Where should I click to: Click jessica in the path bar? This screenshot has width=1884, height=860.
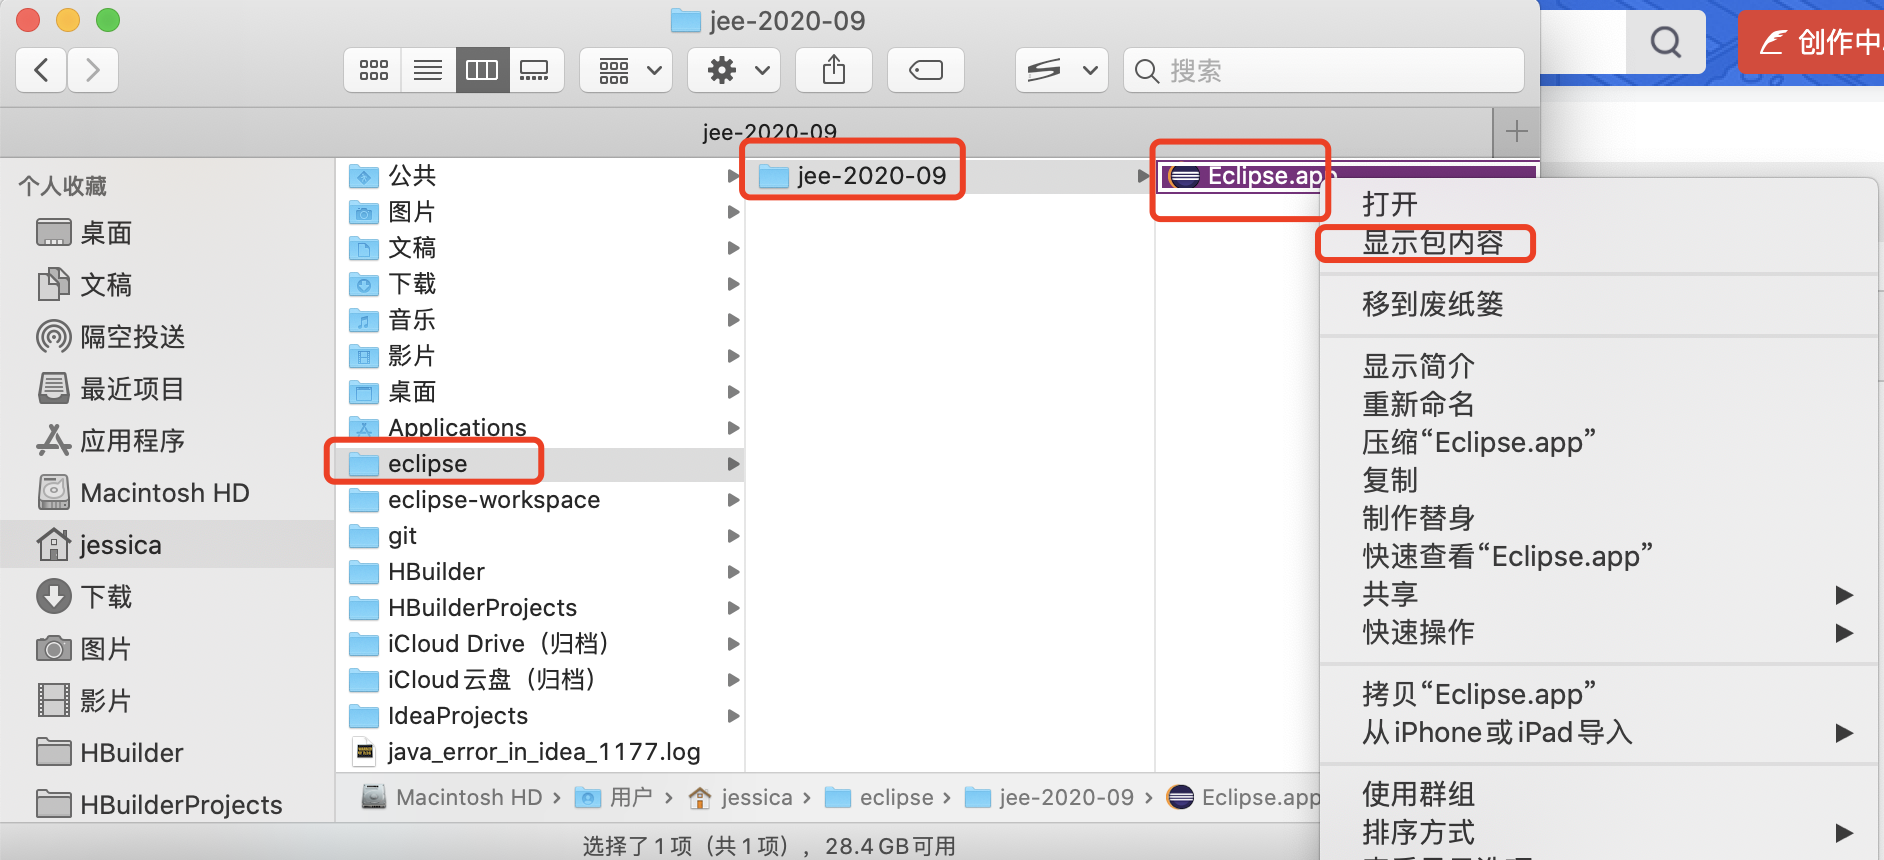[x=741, y=797]
